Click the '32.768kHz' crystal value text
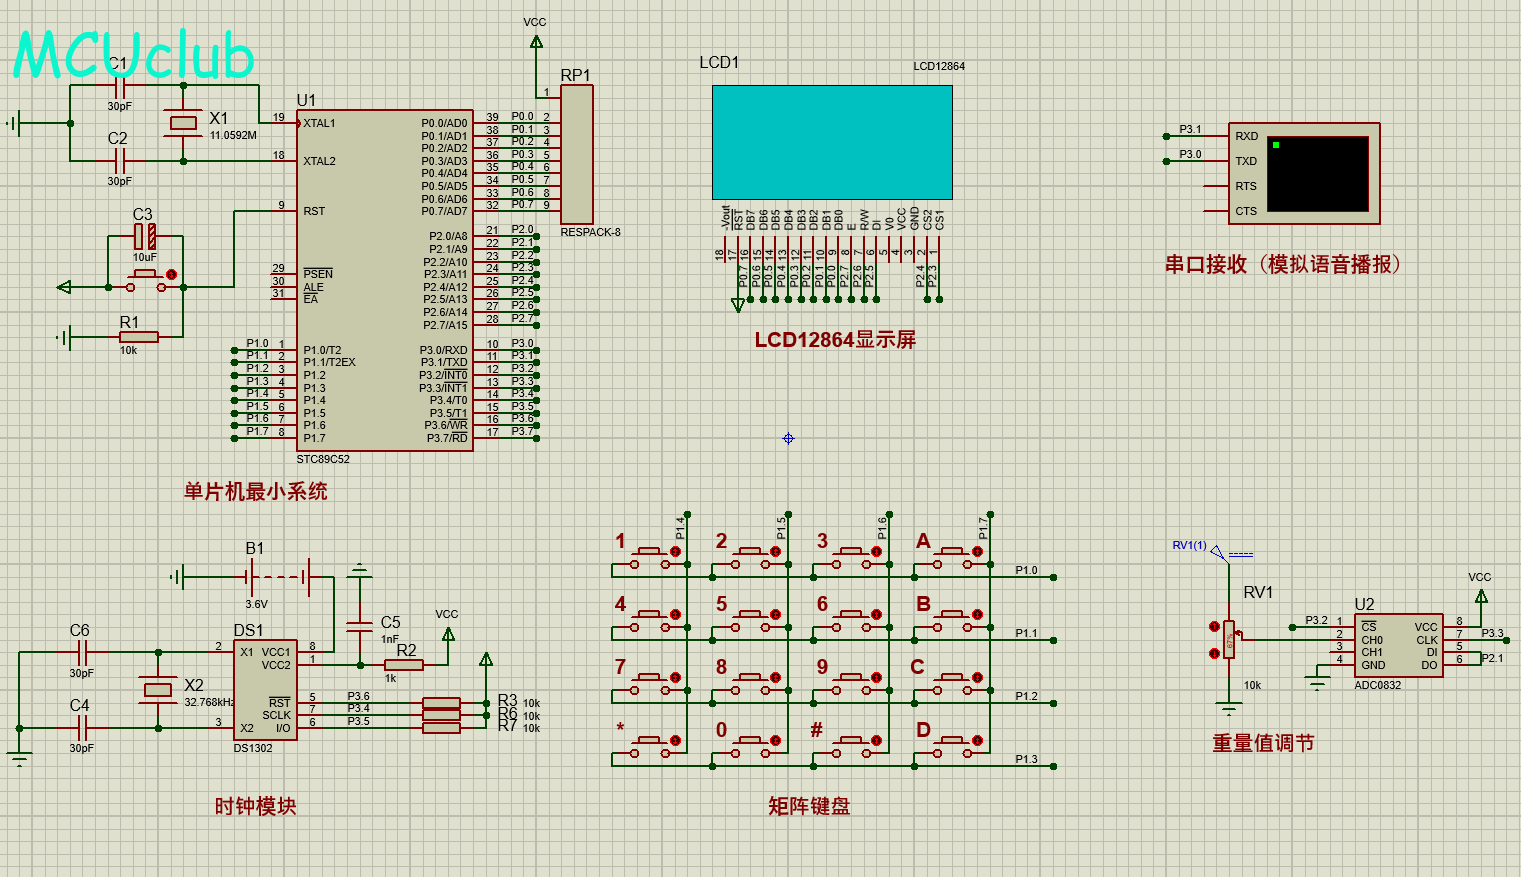1521x877 pixels. pyautogui.click(x=209, y=702)
